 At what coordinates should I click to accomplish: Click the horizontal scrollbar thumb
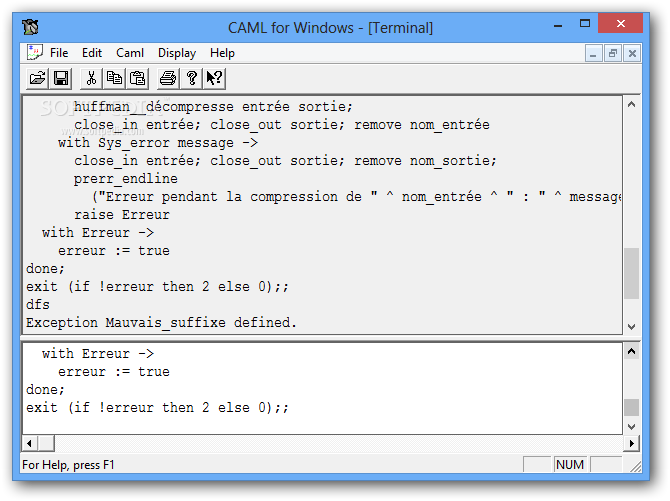pyautogui.click(x=46, y=443)
